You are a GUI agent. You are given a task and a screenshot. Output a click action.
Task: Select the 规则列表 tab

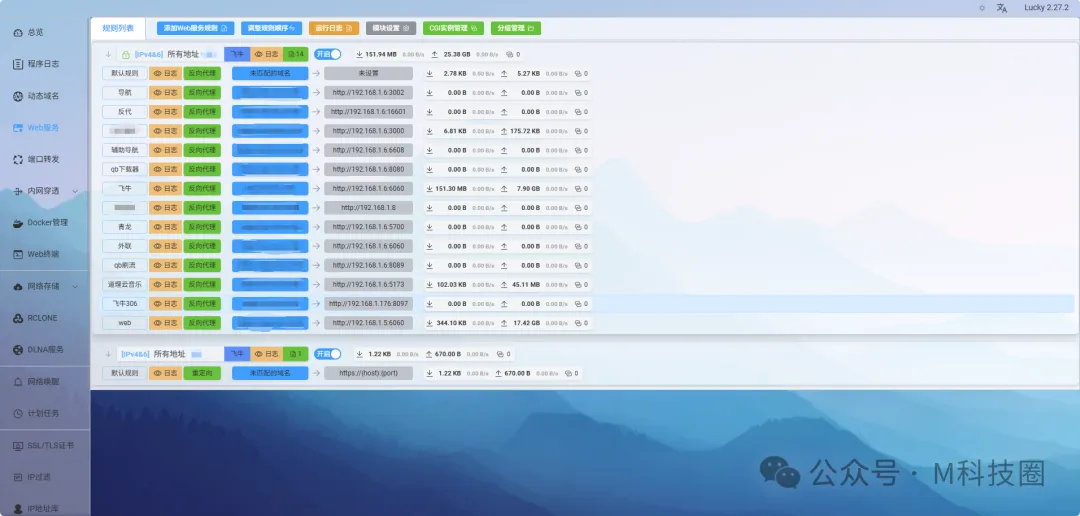(117, 28)
